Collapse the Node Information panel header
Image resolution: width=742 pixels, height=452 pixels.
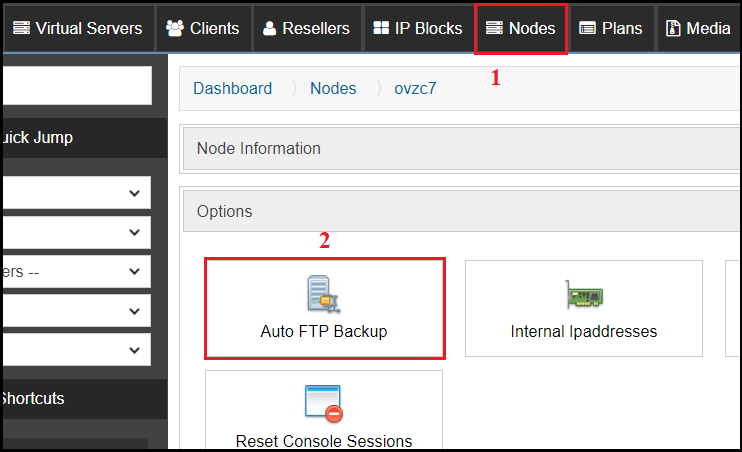(461, 148)
